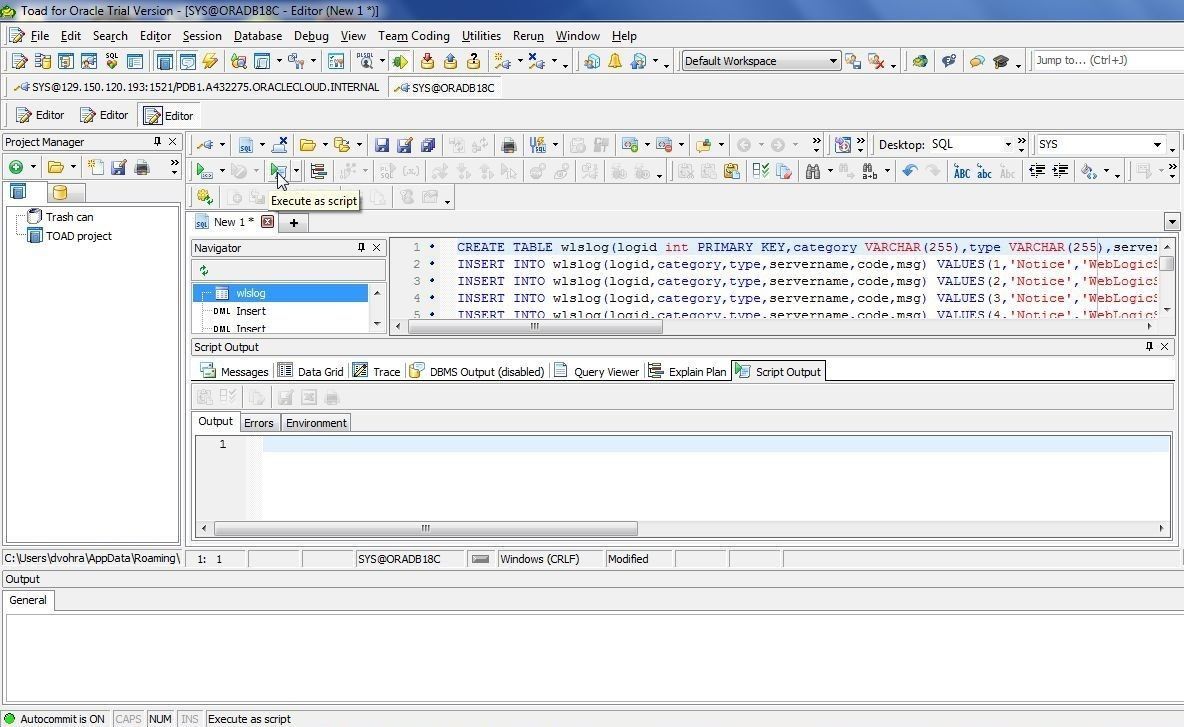Screen dimensions: 1184x727
Task: Click the Save Workspace icon beside Default Workspace
Action: [x=853, y=61]
